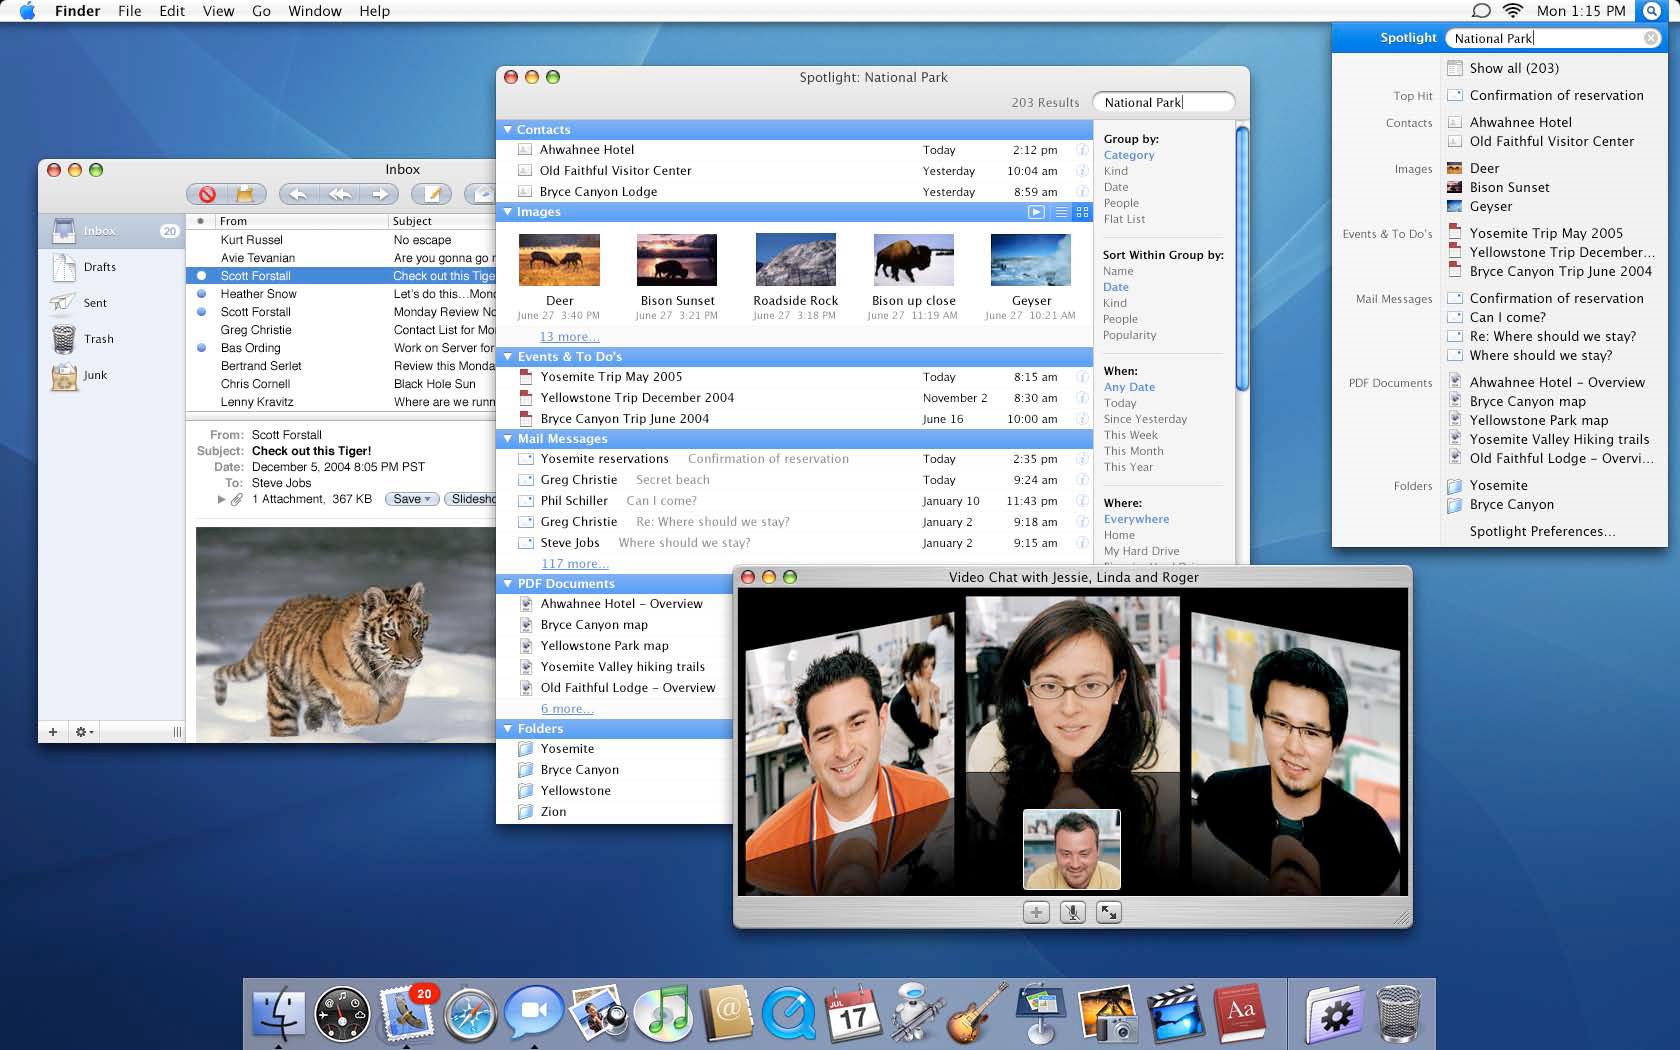Screen dimensions: 1680x1050
Task: Open the Save attachment dropdown in Mail
Action: click(x=411, y=499)
